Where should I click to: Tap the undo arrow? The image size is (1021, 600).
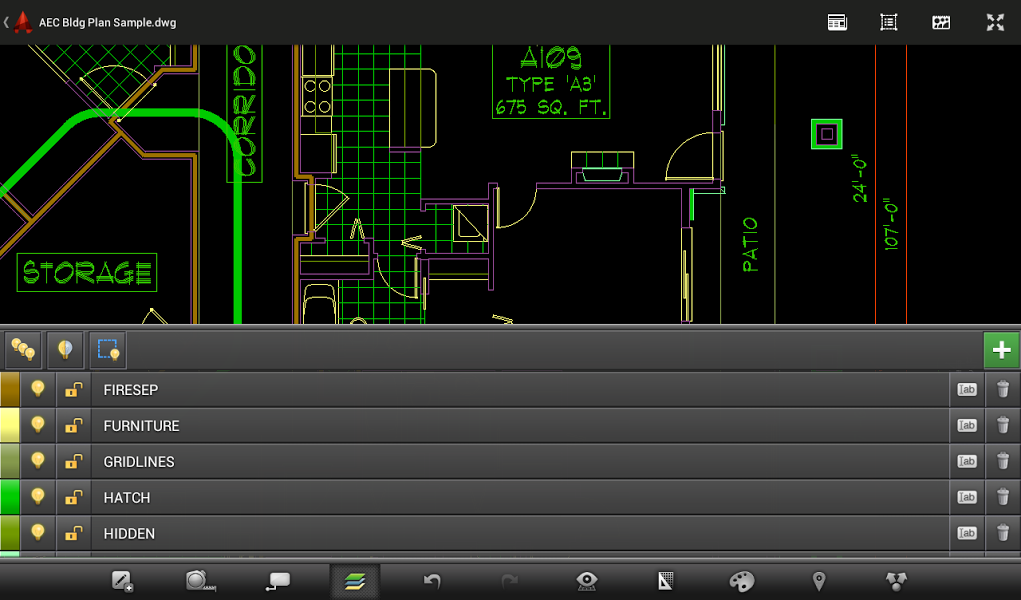click(432, 580)
